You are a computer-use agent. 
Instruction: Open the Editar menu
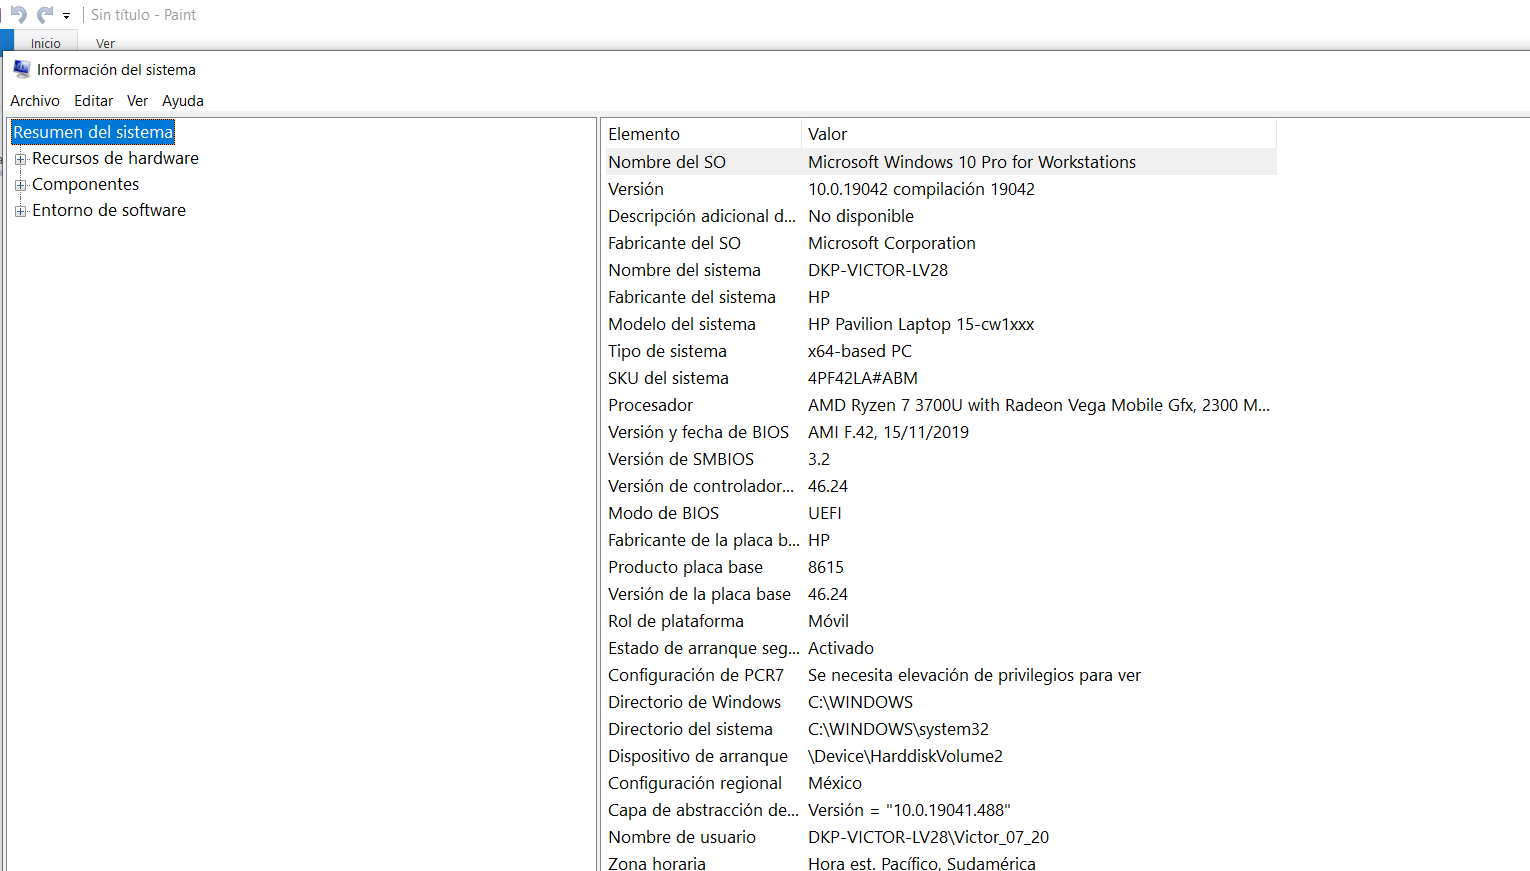pos(93,101)
